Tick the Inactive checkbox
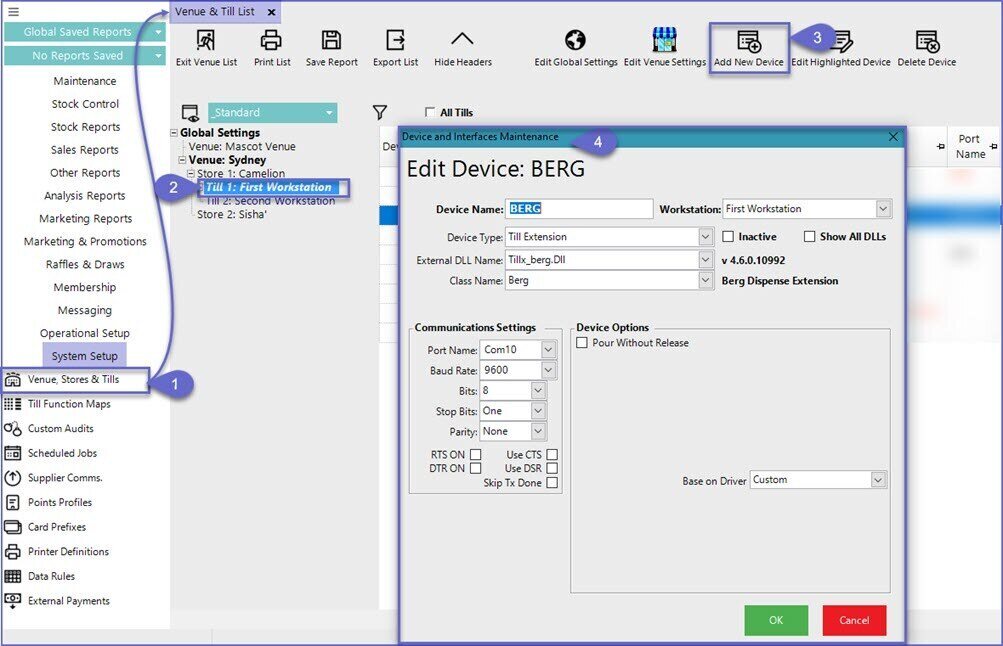This screenshot has height=646, width=1003. [x=729, y=237]
